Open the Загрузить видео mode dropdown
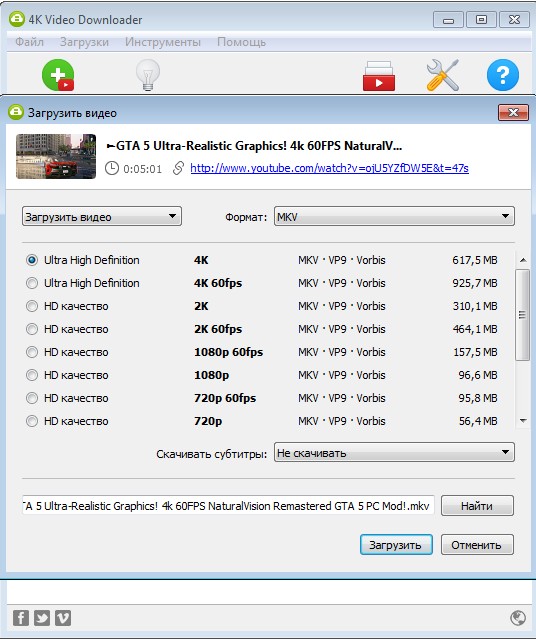This screenshot has height=639, width=536. pos(102,216)
